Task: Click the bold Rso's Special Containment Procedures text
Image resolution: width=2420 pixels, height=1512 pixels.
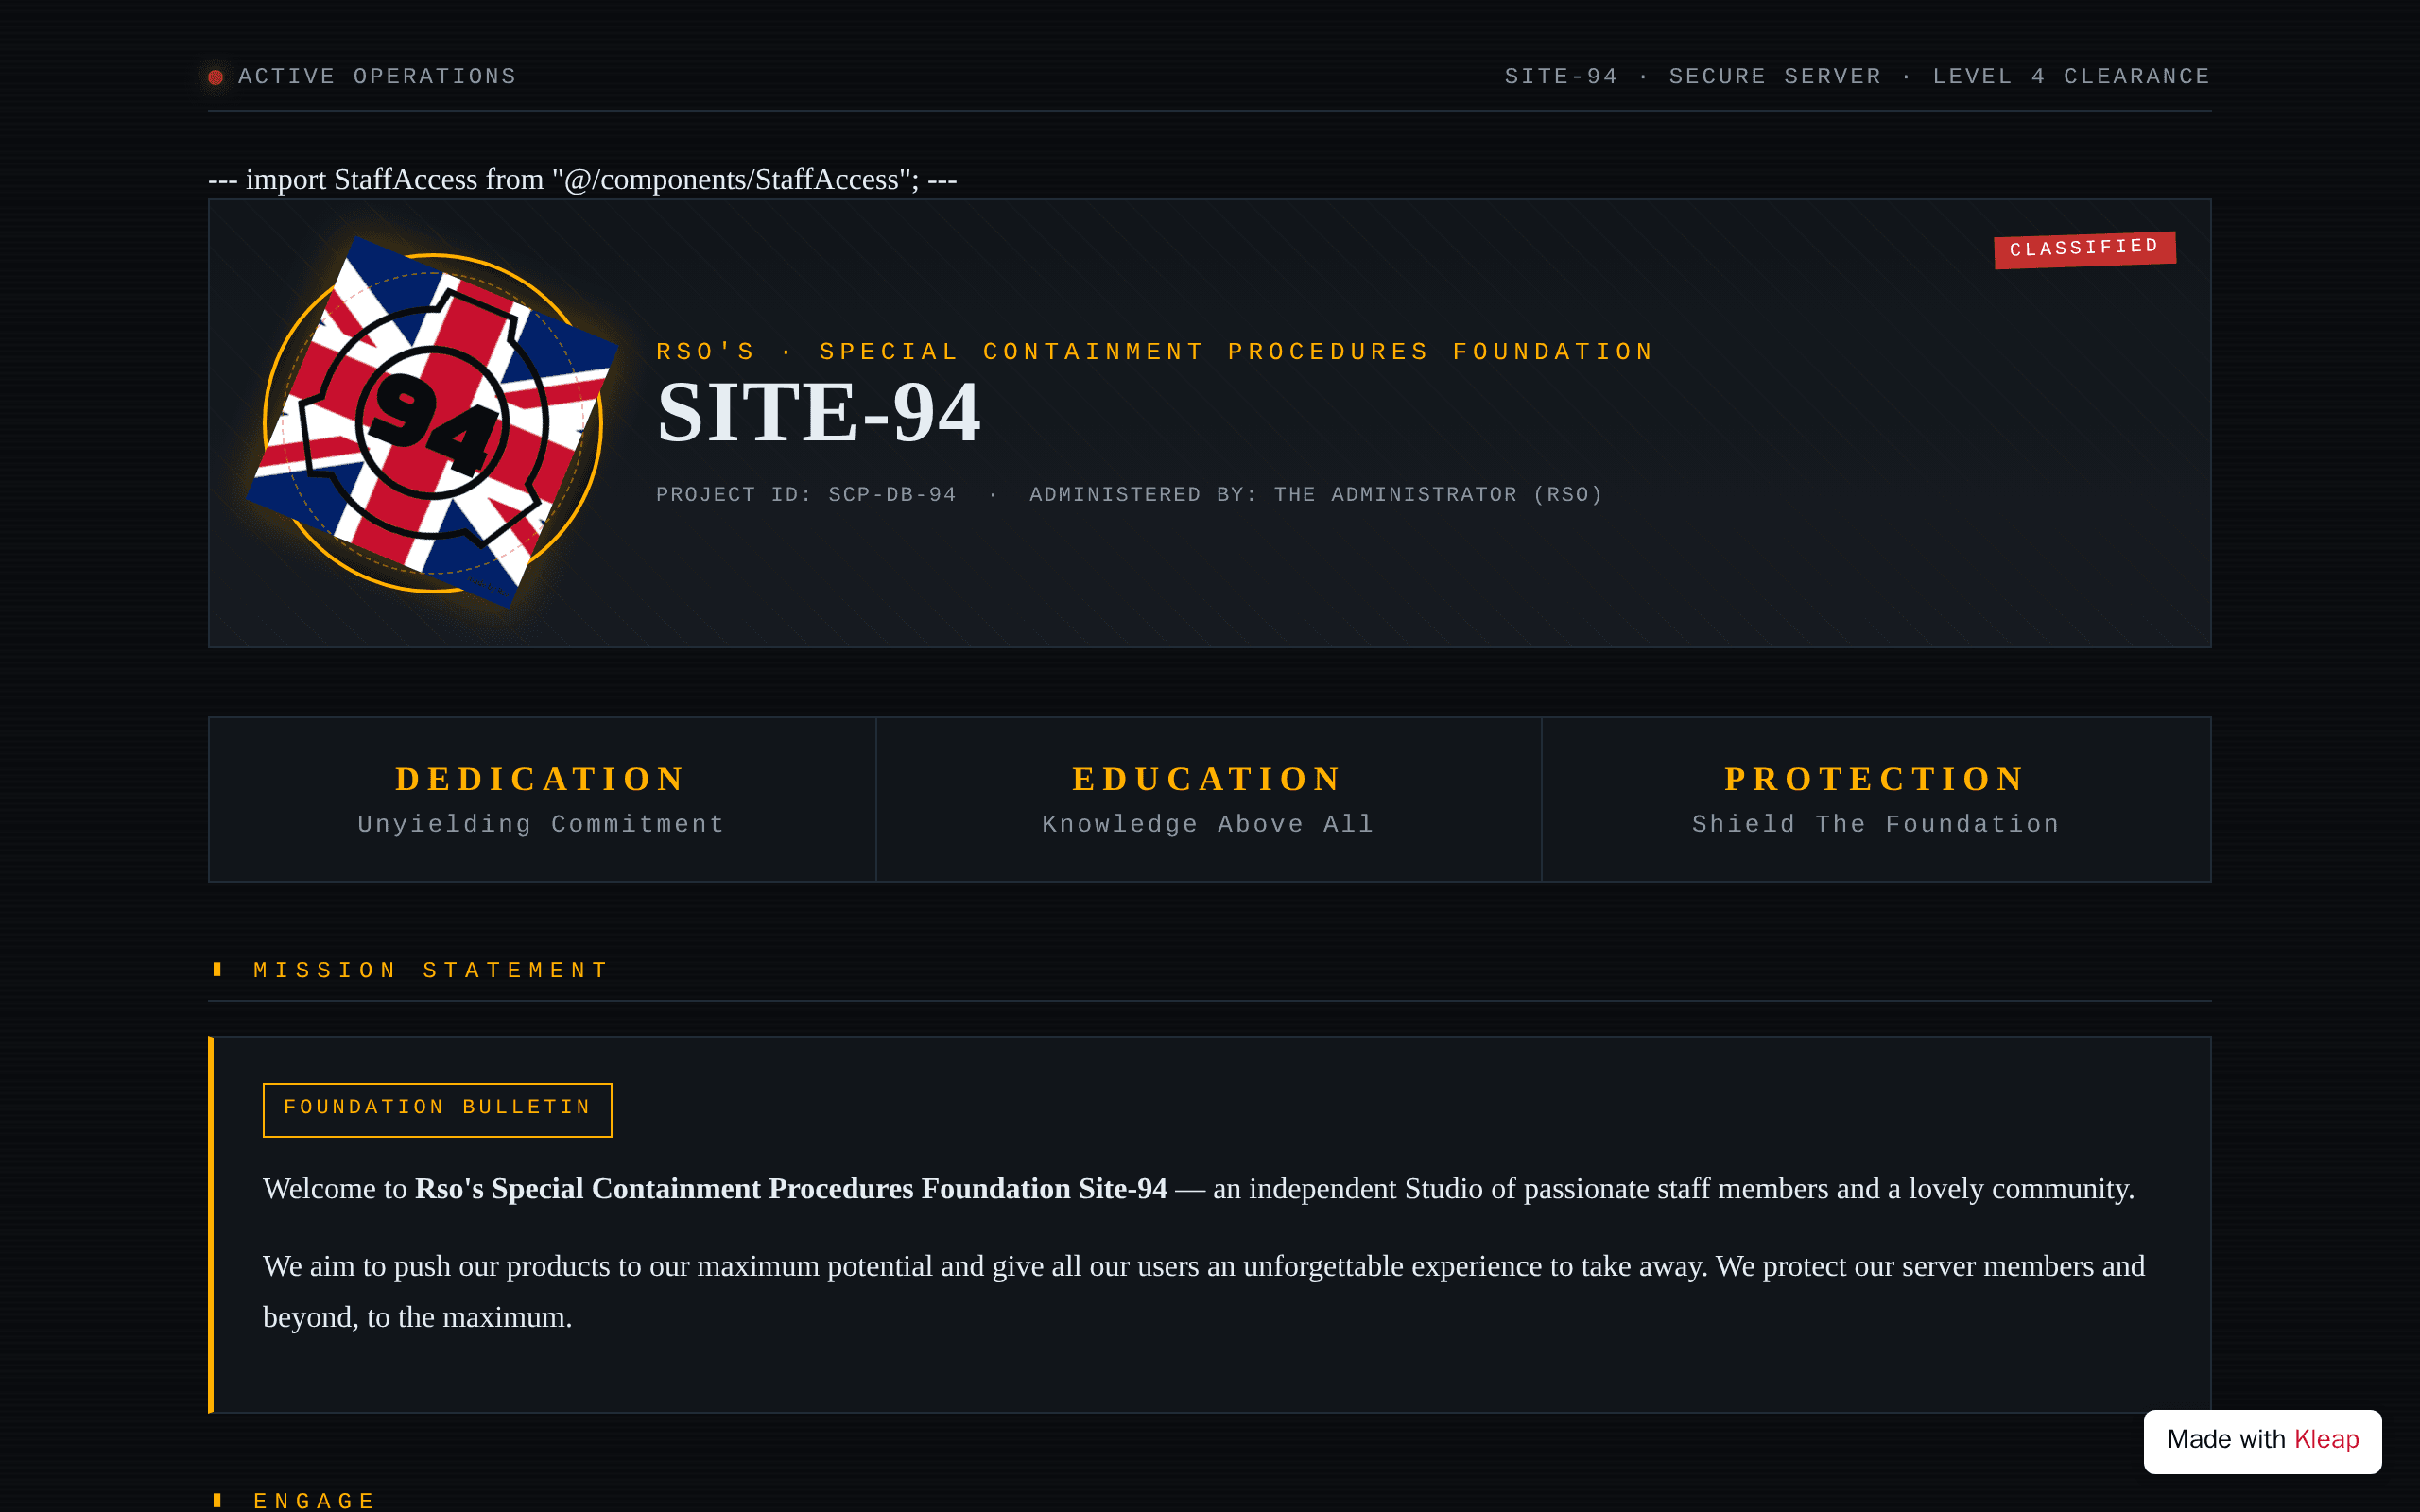Action: (x=791, y=1189)
